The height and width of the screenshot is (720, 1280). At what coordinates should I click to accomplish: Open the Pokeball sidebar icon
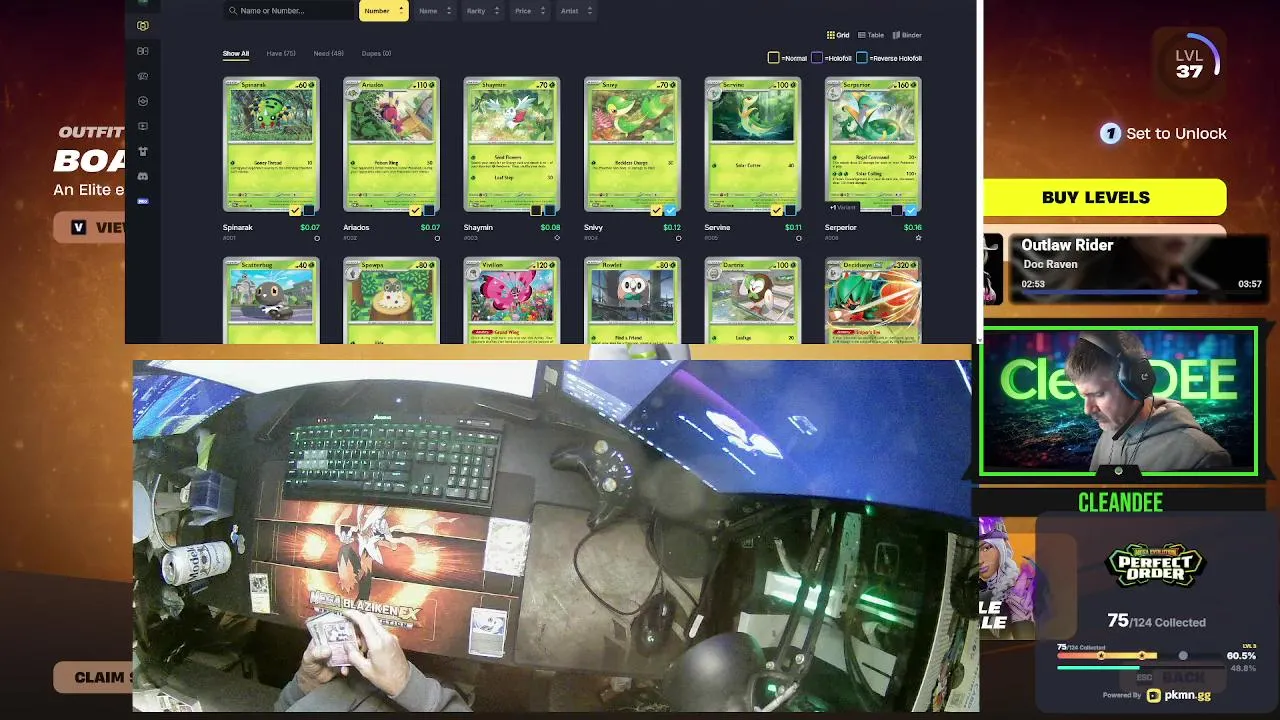click(143, 101)
